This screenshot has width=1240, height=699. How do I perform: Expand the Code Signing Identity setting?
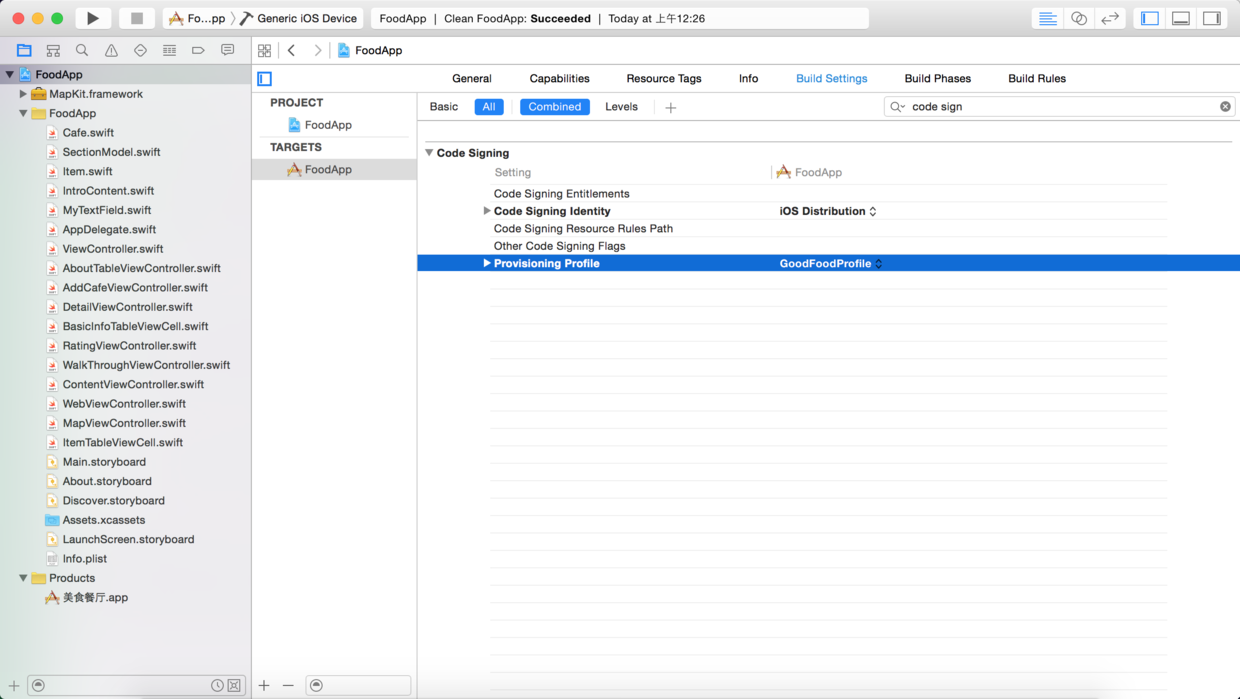[x=487, y=211]
